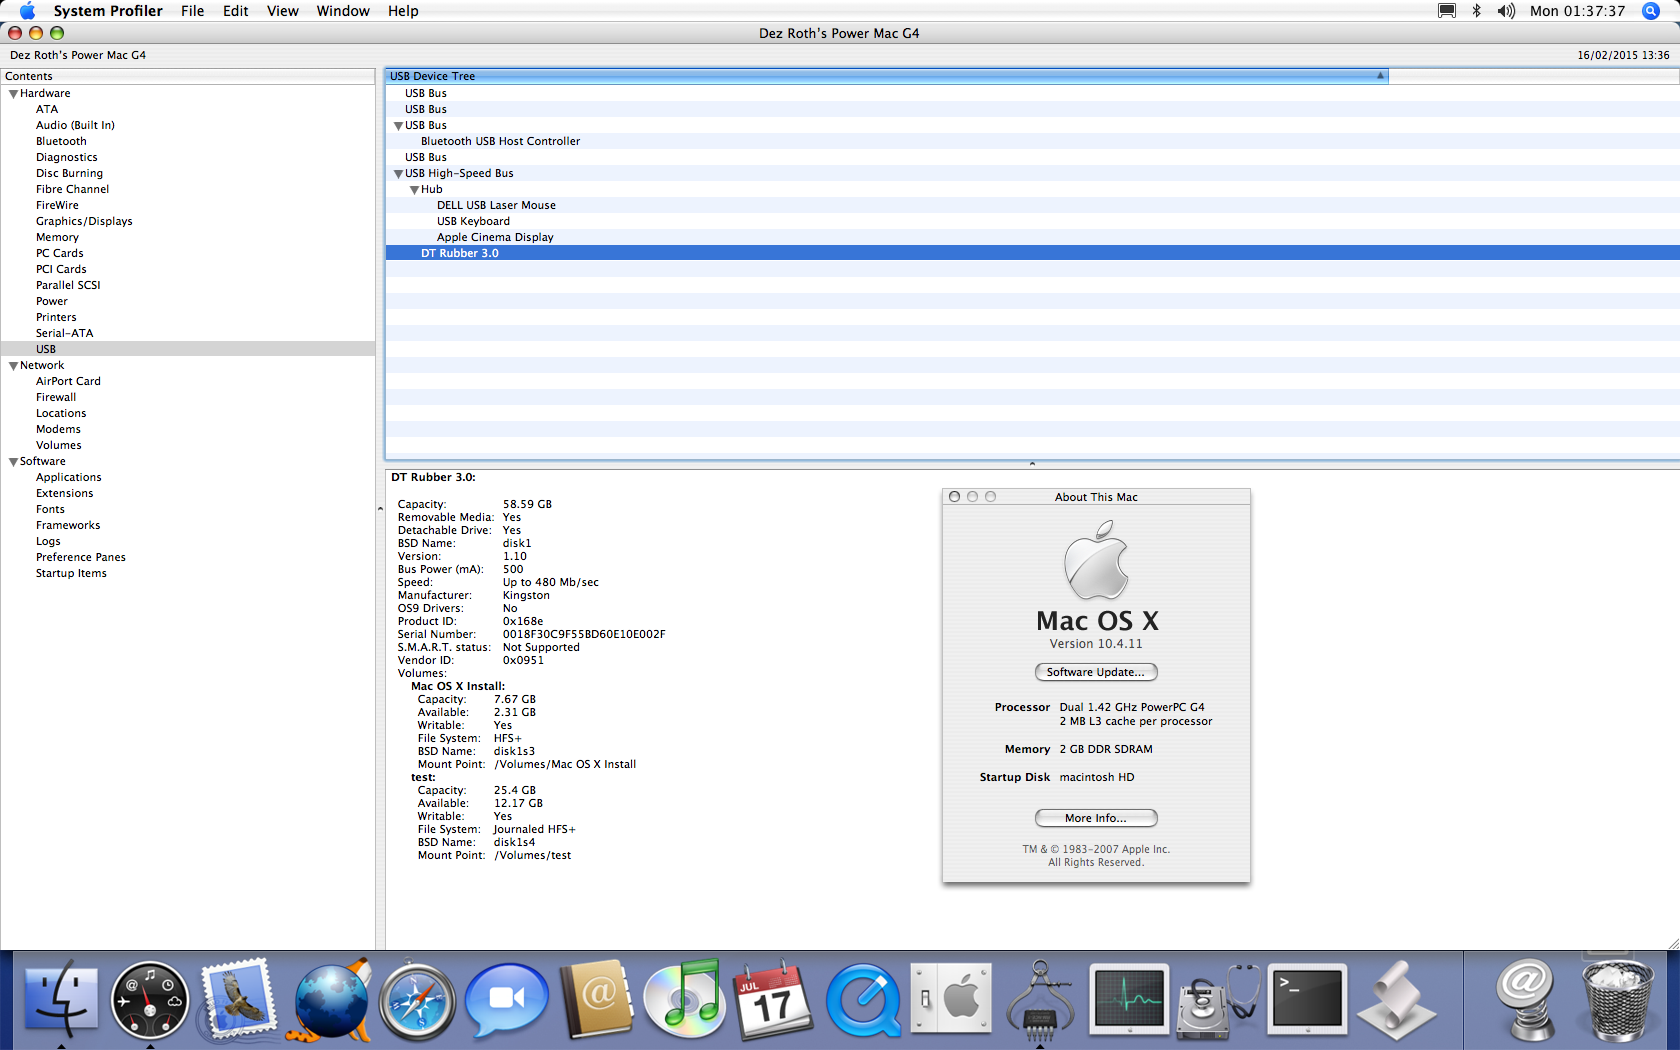The image size is (1680, 1050).
Task: Open the Apple menu
Action: (27, 11)
